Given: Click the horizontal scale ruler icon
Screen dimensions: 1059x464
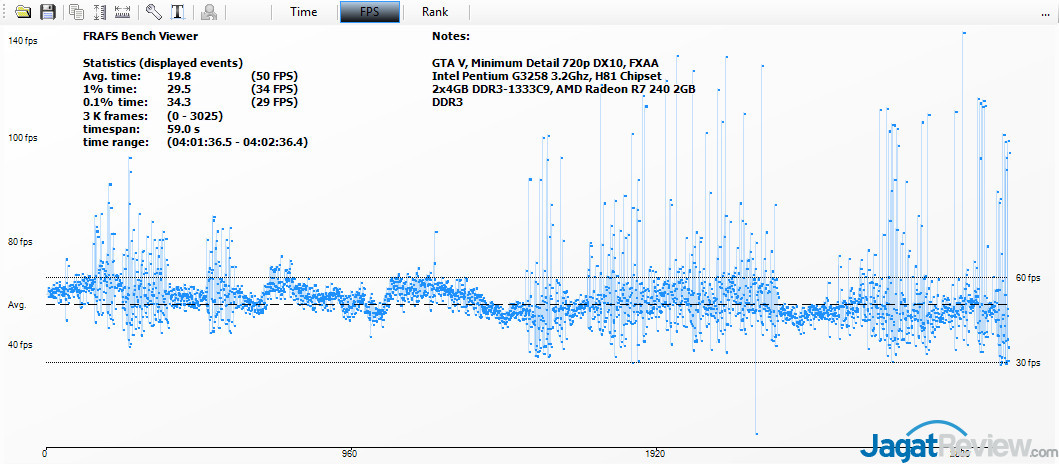Looking at the screenshot, I should pos(123,12).
